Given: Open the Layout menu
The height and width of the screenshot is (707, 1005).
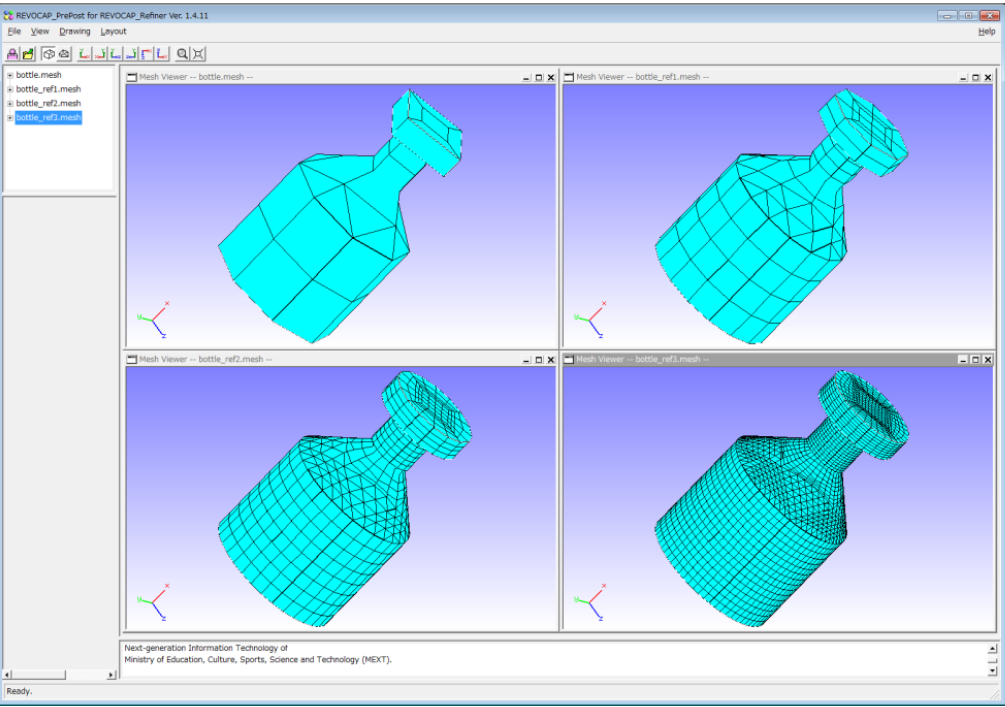Looking at the screenshot, I should [x=113, y=31].
